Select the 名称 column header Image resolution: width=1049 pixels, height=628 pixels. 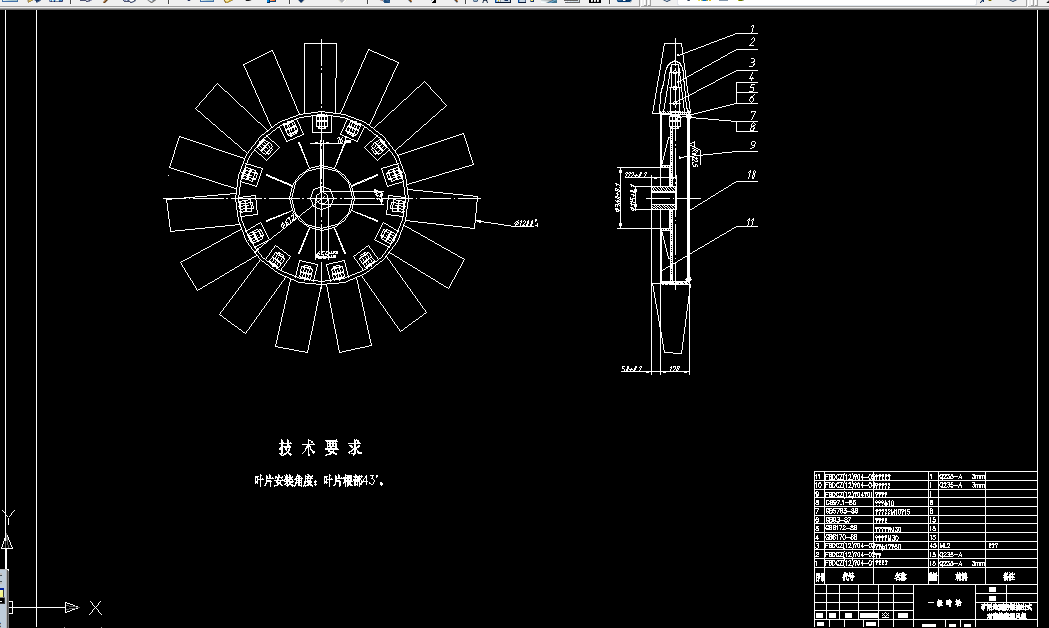coord(901,577)
